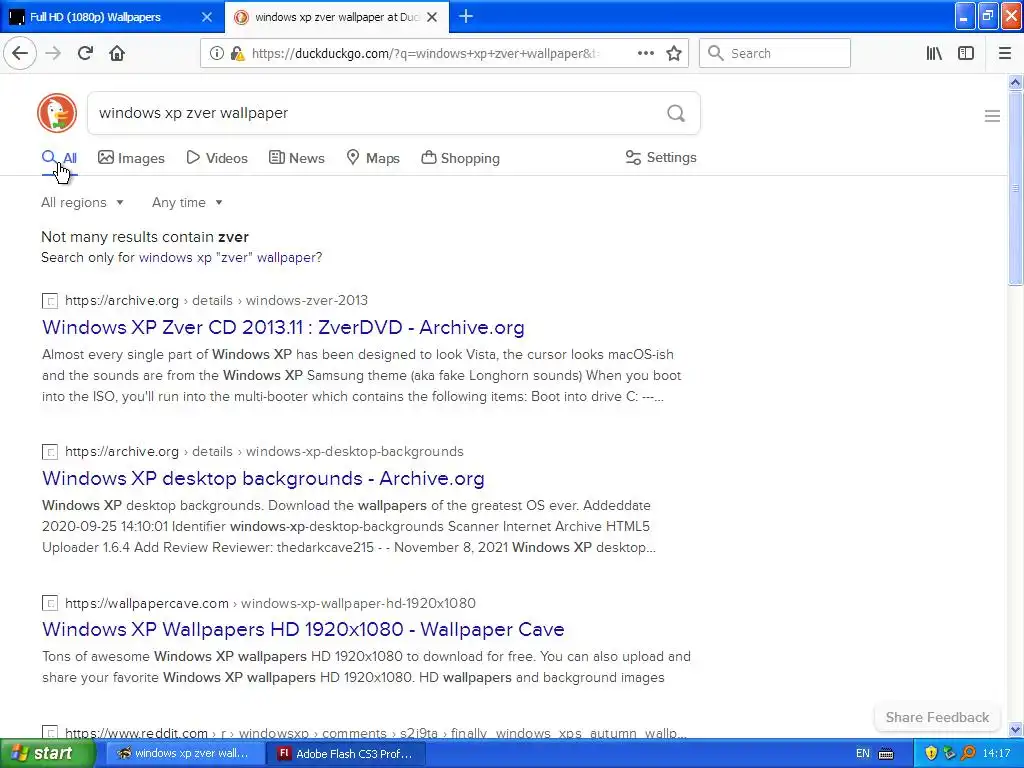
Task: Click the page scrollbar up arrow
Action: (1015, 82)
